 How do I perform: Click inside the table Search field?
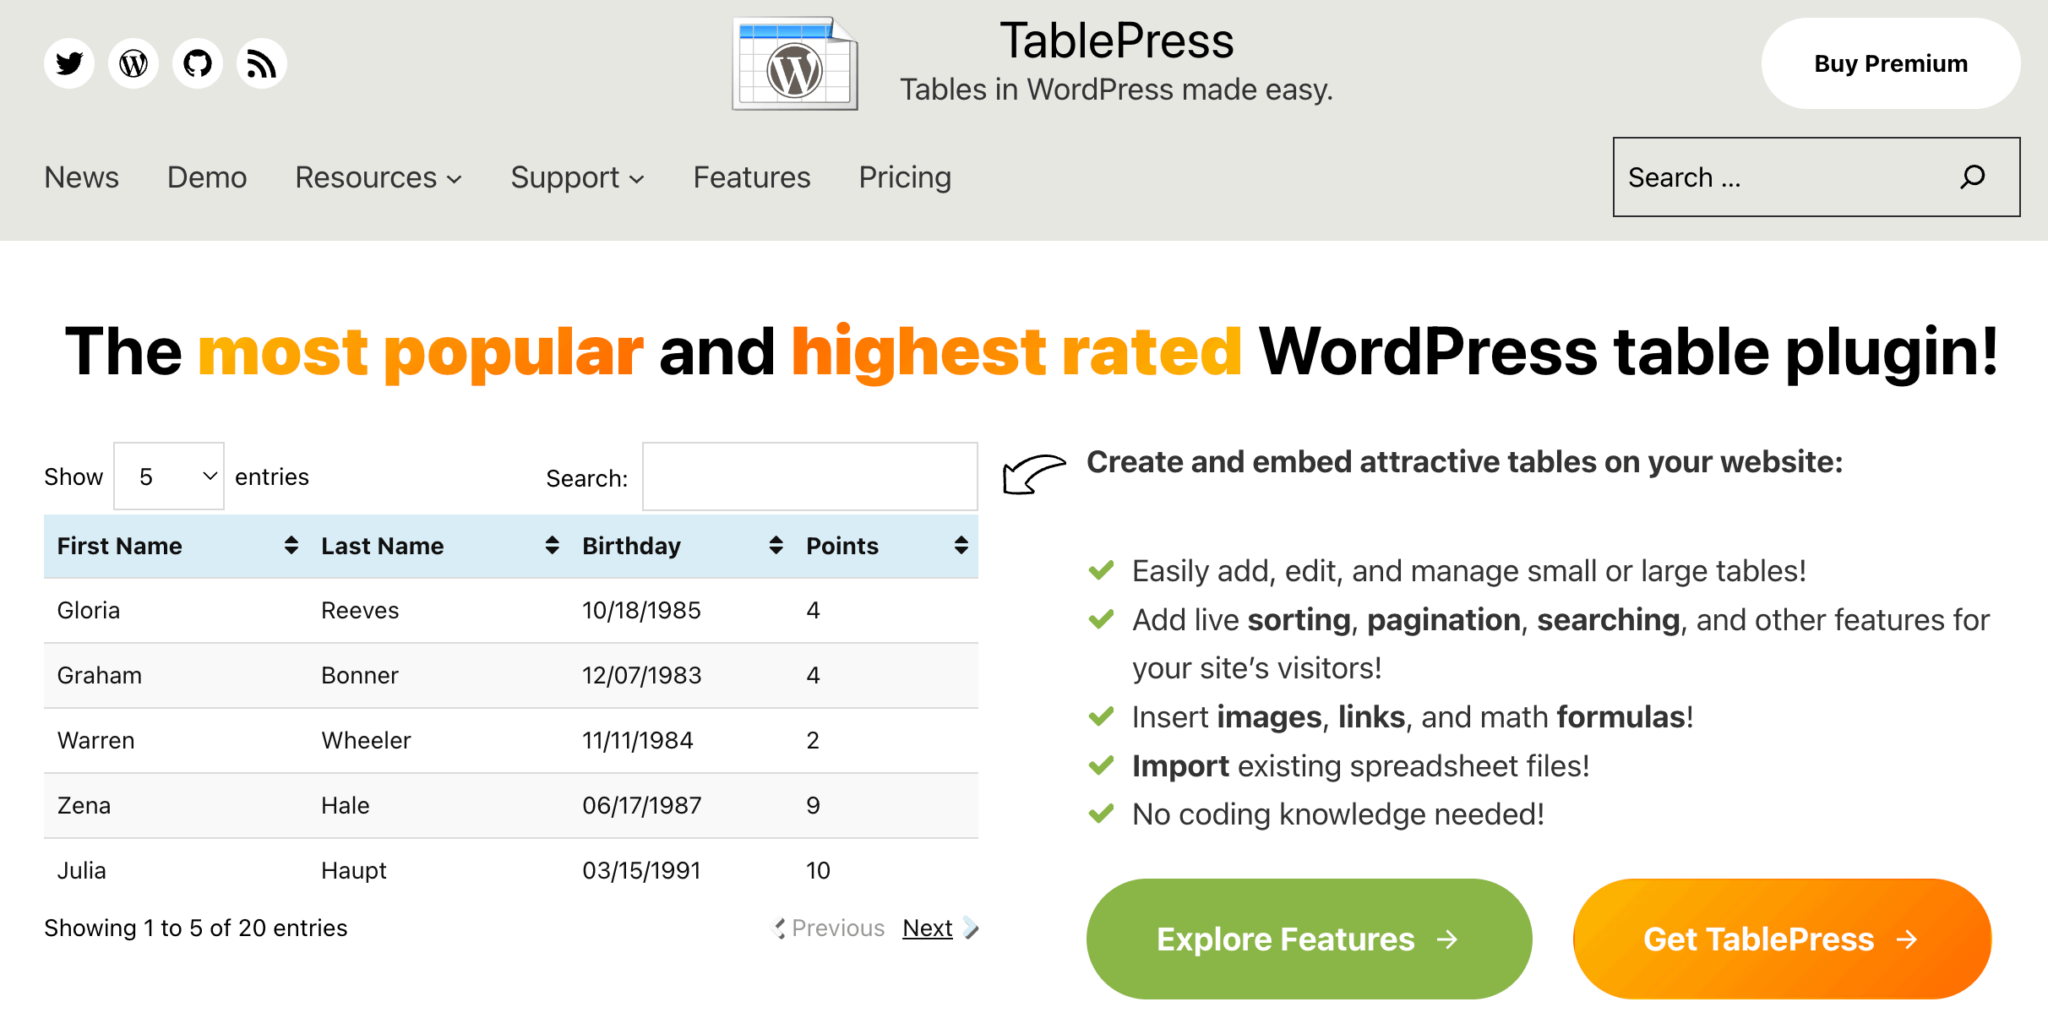(x=809, y=476)
